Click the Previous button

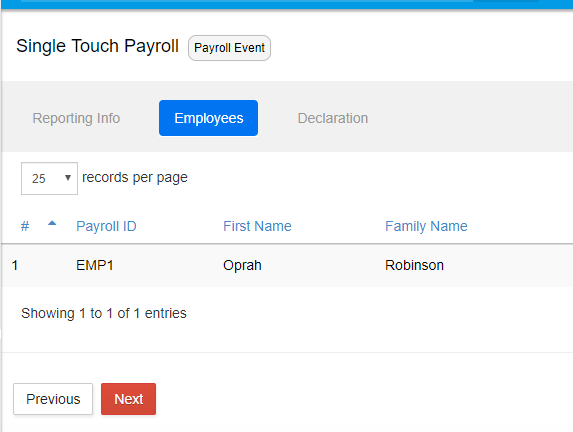click(x=53, y=399)
